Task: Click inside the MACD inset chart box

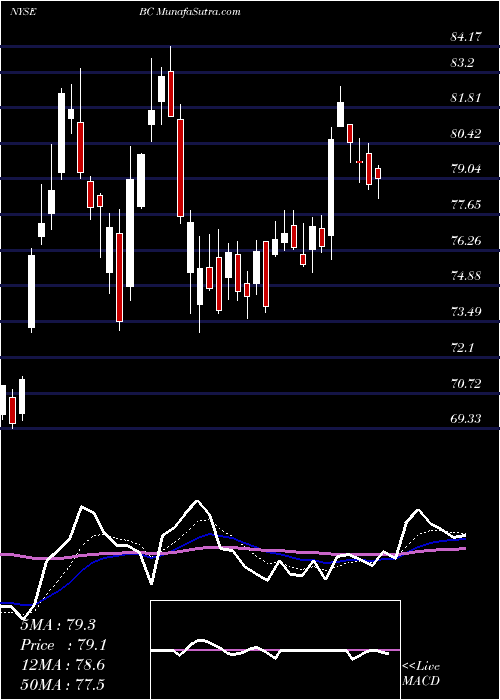Action: click(275, 650)
